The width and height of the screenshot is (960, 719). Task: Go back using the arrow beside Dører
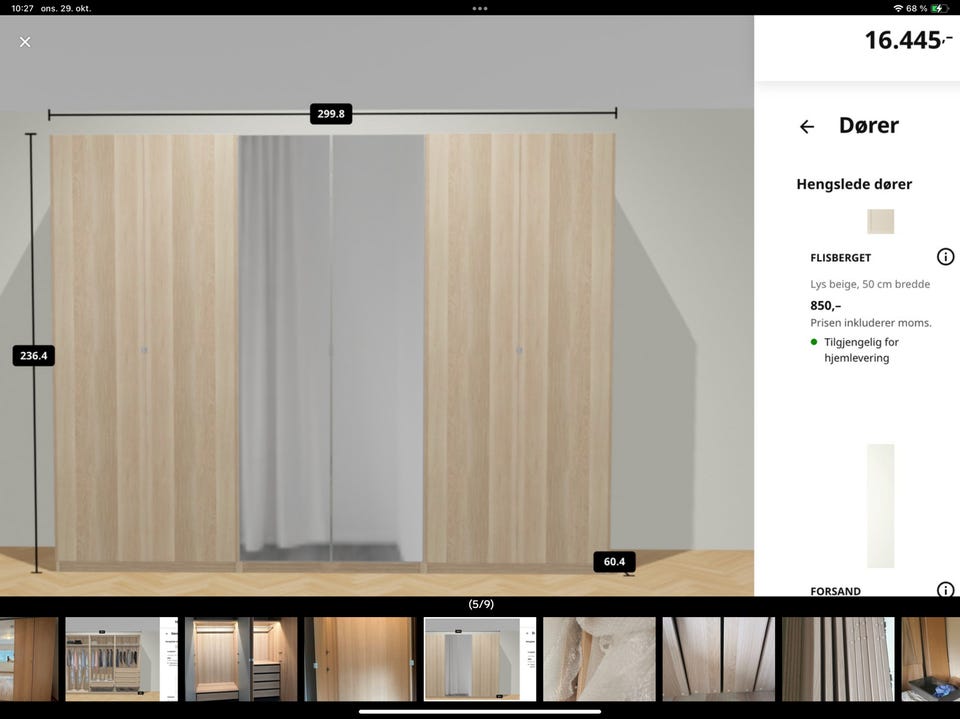click(807, 127)
